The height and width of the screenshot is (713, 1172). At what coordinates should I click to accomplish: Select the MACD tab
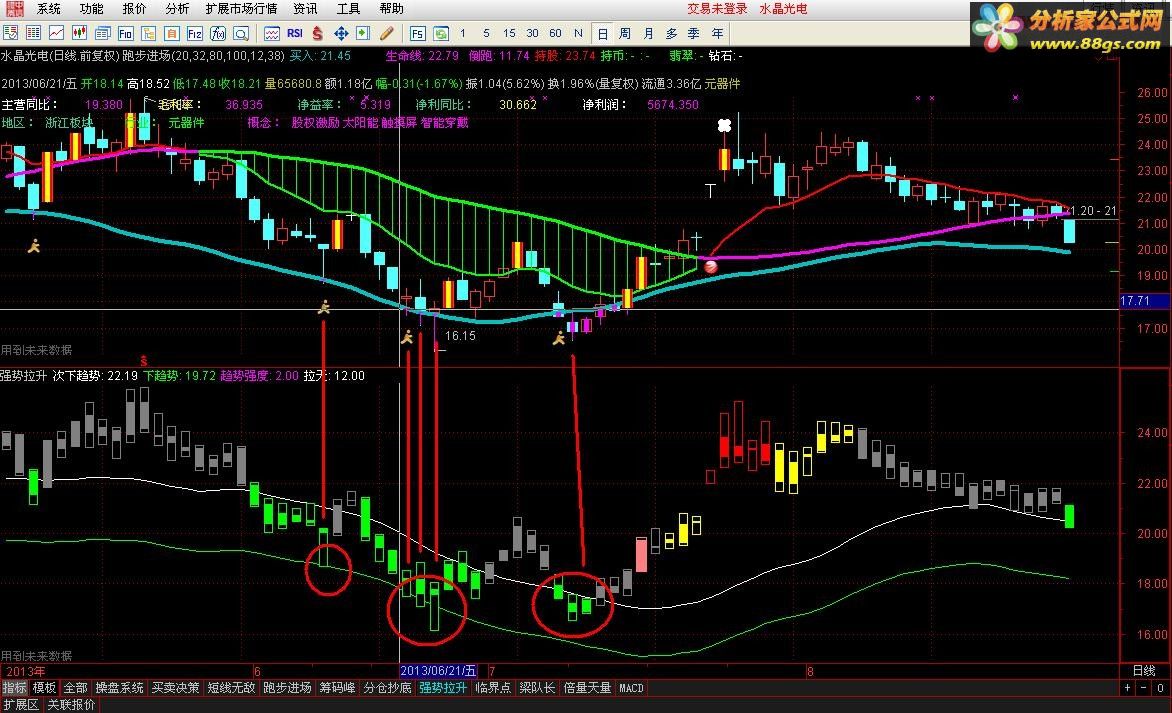pyautogui.click(x=632, y=688)
